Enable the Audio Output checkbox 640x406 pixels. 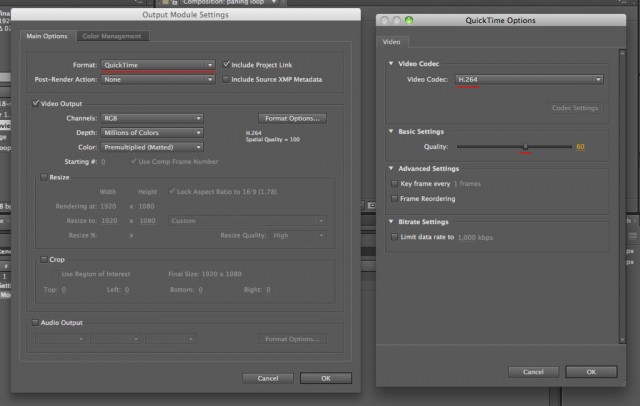point(36,322)
